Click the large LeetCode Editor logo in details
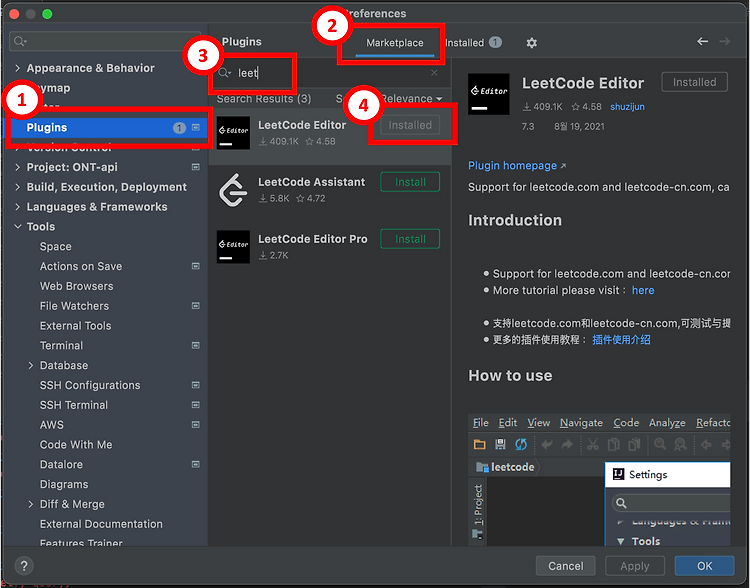Screen dimensions: 750x588 point(488,94)
